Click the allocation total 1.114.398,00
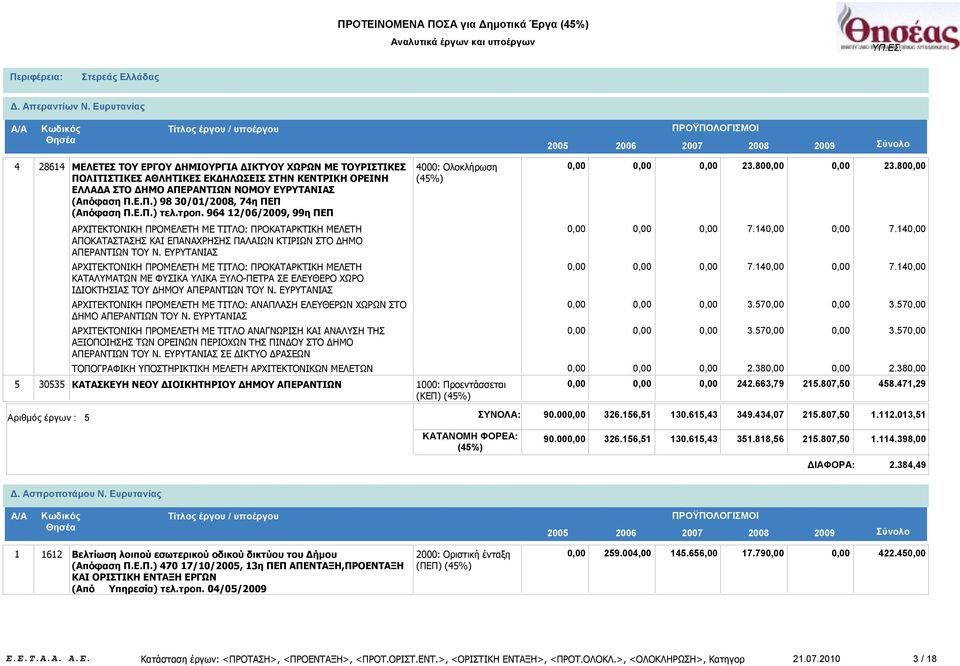The height and width of the screenshot is (666, 960). point(898,439)
